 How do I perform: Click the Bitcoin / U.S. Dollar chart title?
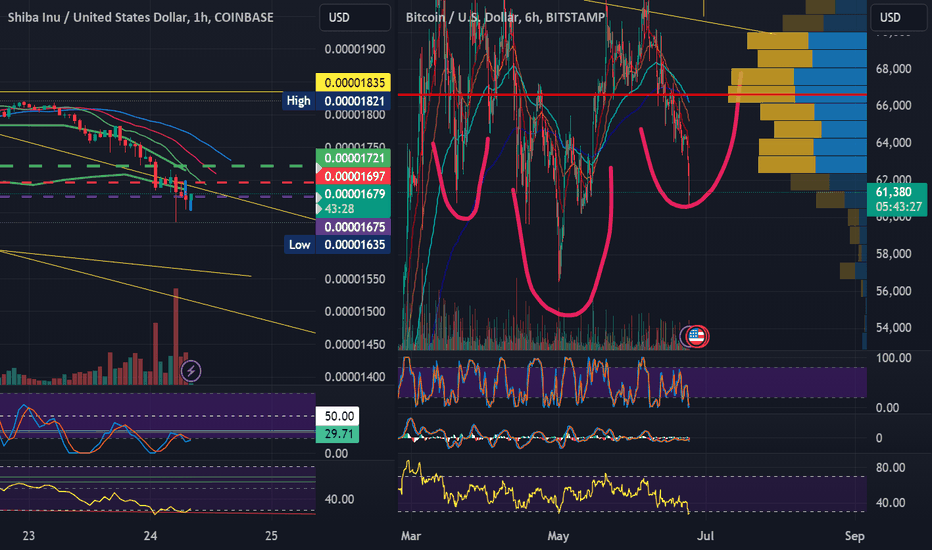tap(505, 17)
